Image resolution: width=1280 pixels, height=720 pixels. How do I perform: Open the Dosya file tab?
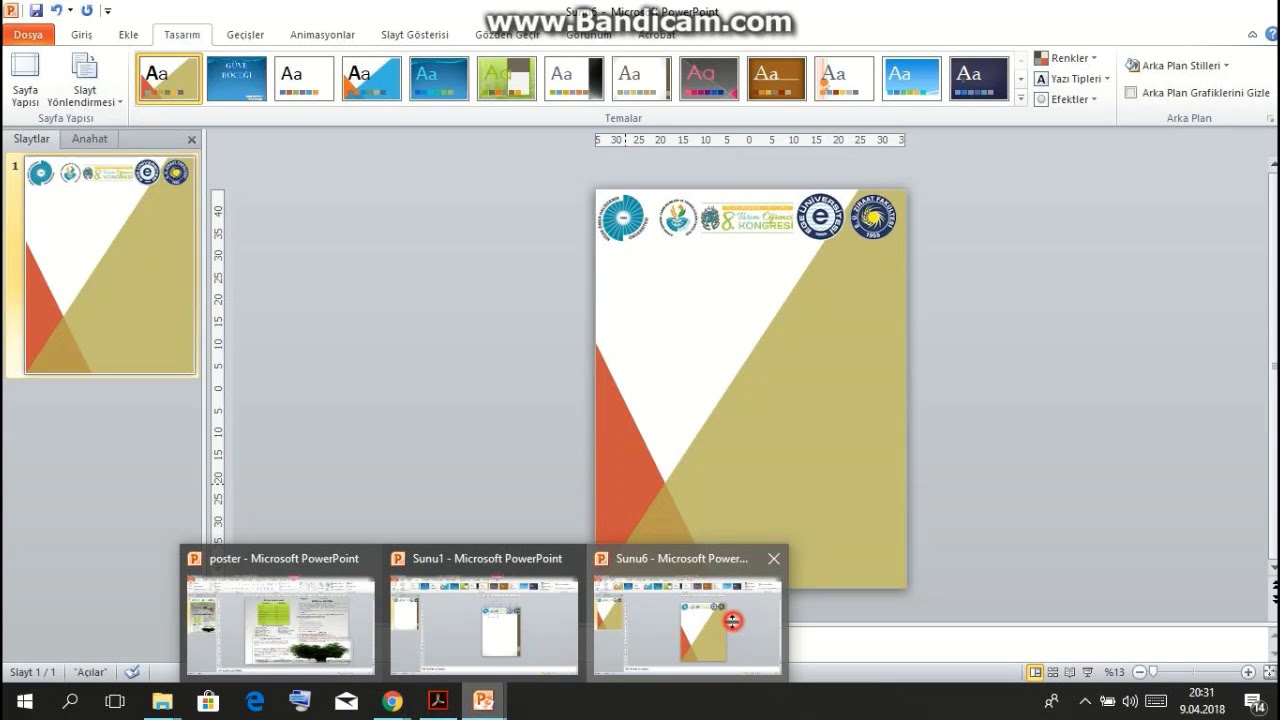click(28, 34)
